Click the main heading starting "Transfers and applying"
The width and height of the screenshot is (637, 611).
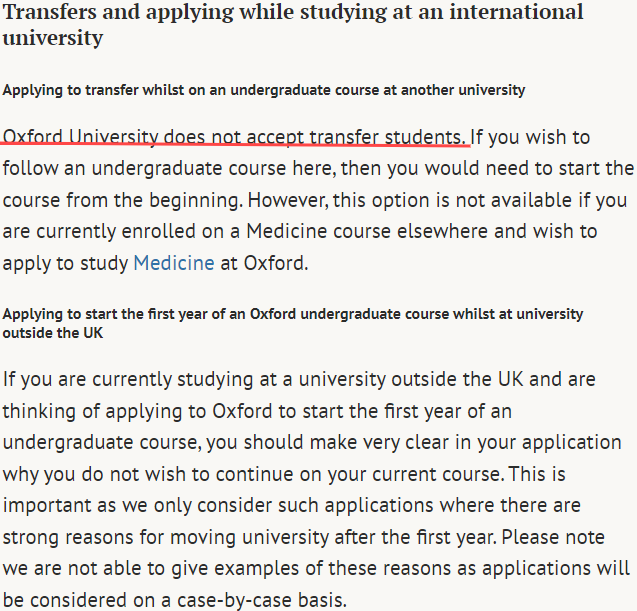pos(293,25)
